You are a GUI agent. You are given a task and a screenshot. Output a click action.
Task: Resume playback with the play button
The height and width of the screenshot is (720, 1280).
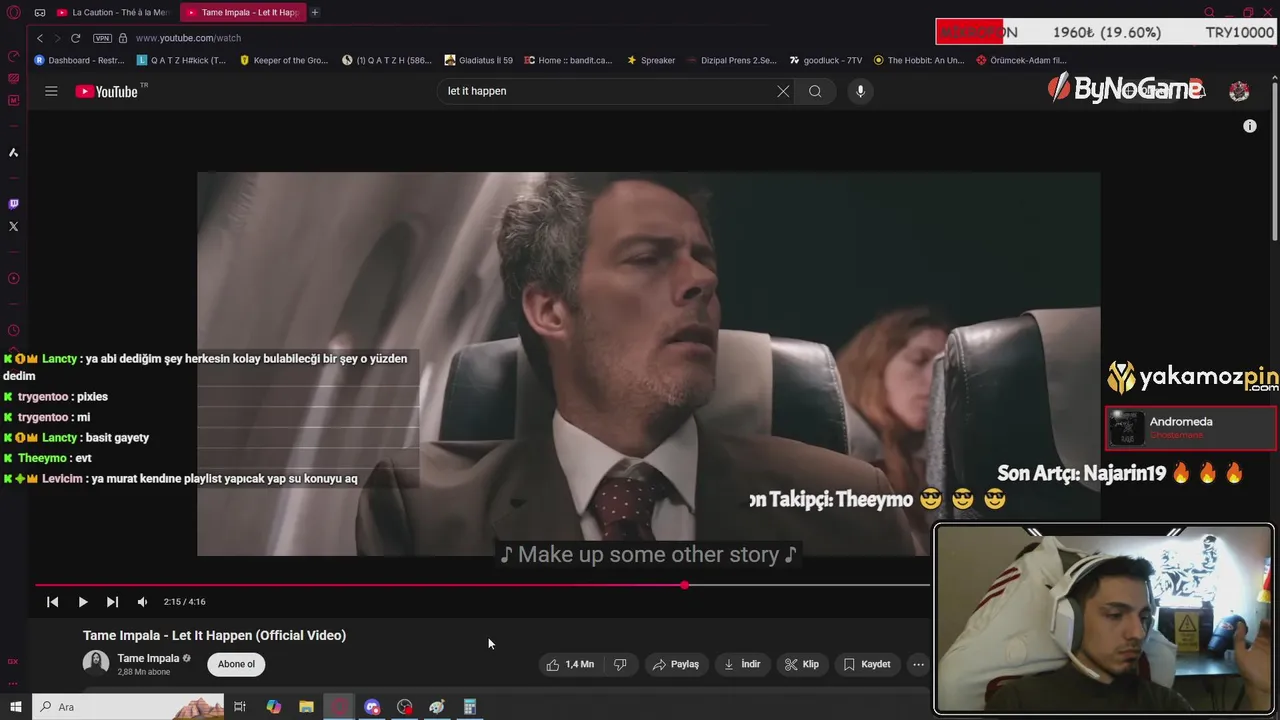coord(83,602)
